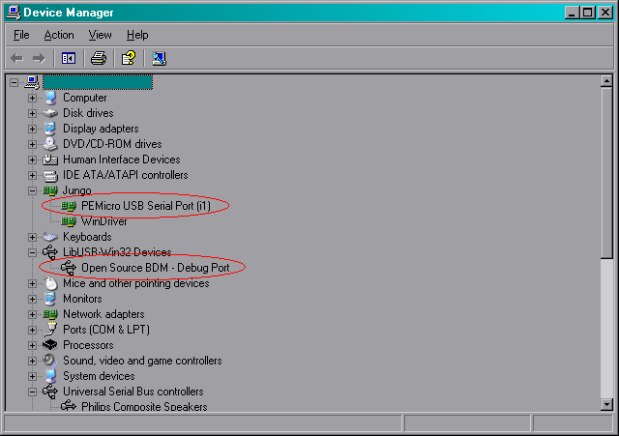Click the WinDriver device icon
The height and width of the screenshot is (436, 619).
coord(68,222)
